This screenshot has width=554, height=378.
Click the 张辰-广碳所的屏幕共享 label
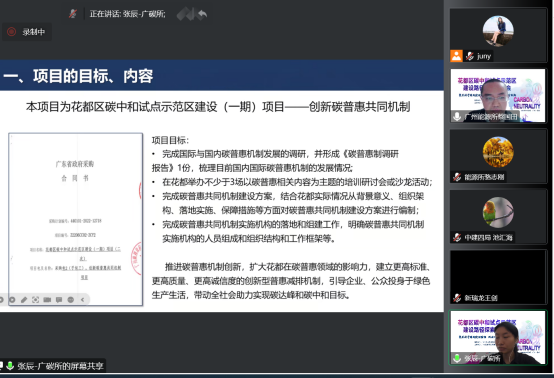pos(60,366)
